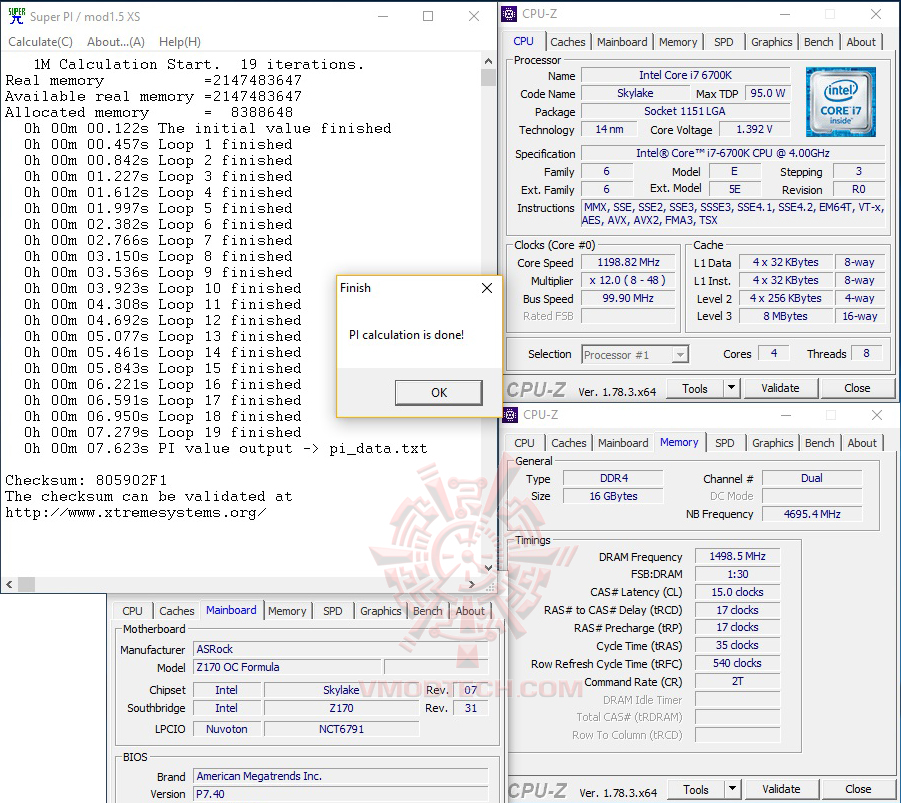Expand Tools dropdown arrow in Memory CPU-Z window
901x803 pixels.
click(x=733, y=790)
